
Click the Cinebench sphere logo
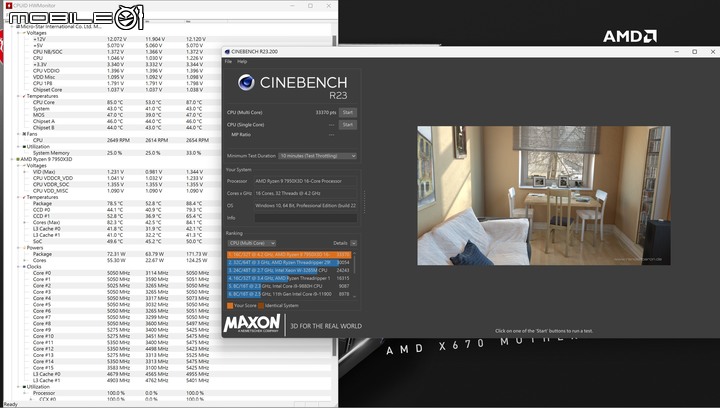click(246, 83)
